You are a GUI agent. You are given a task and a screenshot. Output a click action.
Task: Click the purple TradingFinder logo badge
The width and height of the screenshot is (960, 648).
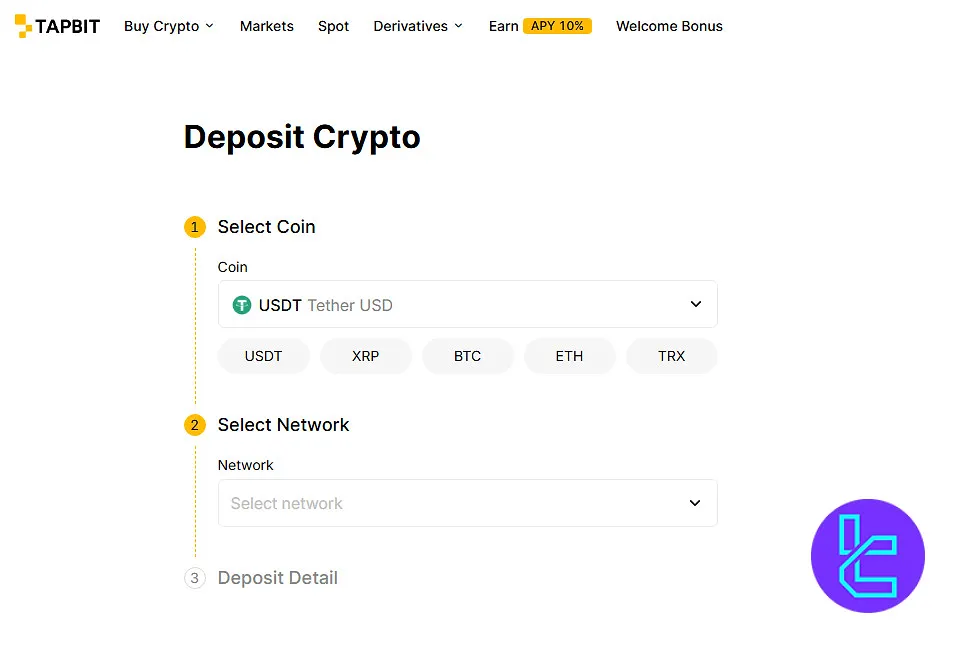pos(867,555)
